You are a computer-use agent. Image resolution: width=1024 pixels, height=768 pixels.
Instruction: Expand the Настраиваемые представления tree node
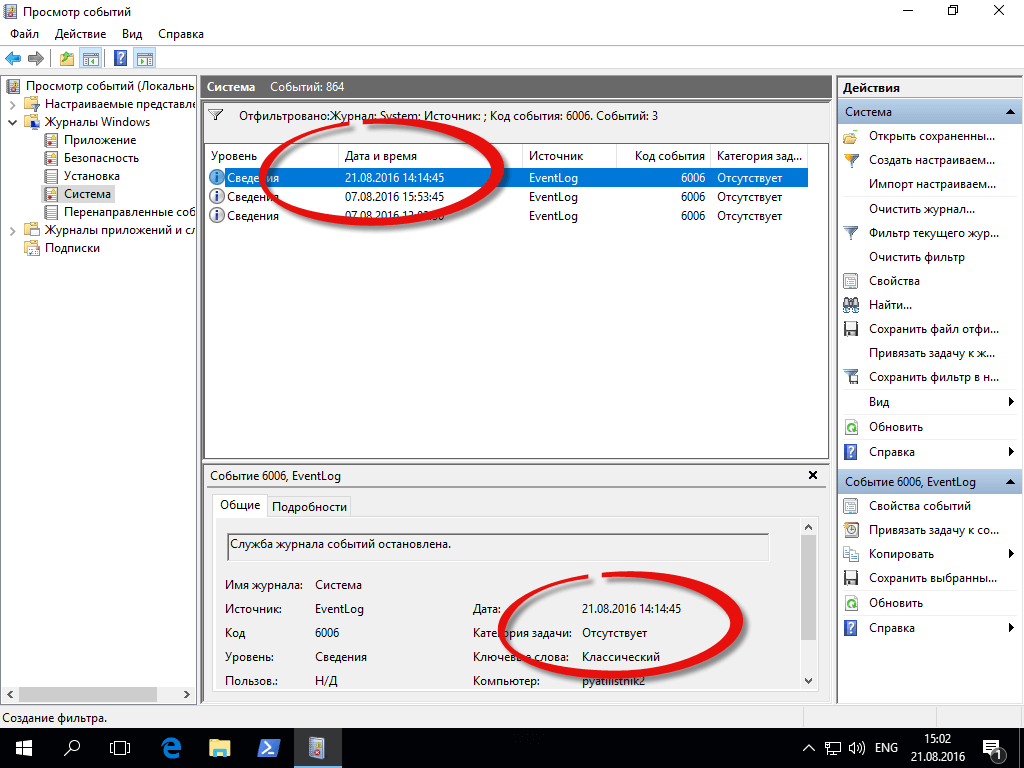point(12,104)
